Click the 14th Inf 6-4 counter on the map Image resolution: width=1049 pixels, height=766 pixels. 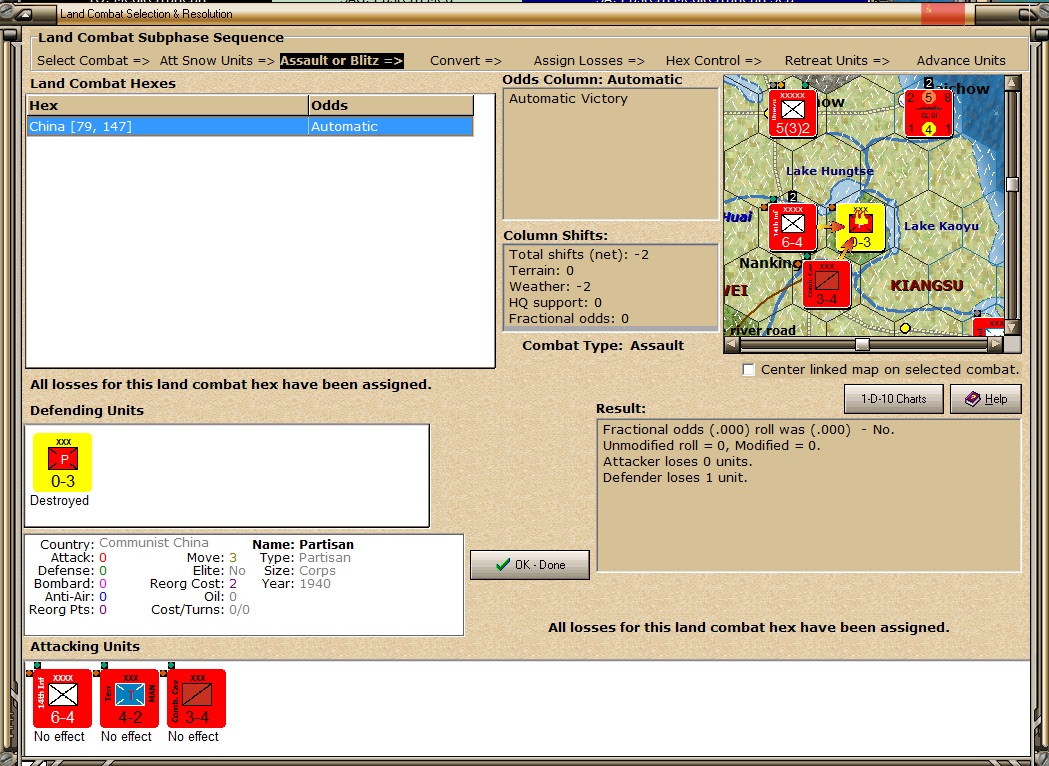pos(792,227)
